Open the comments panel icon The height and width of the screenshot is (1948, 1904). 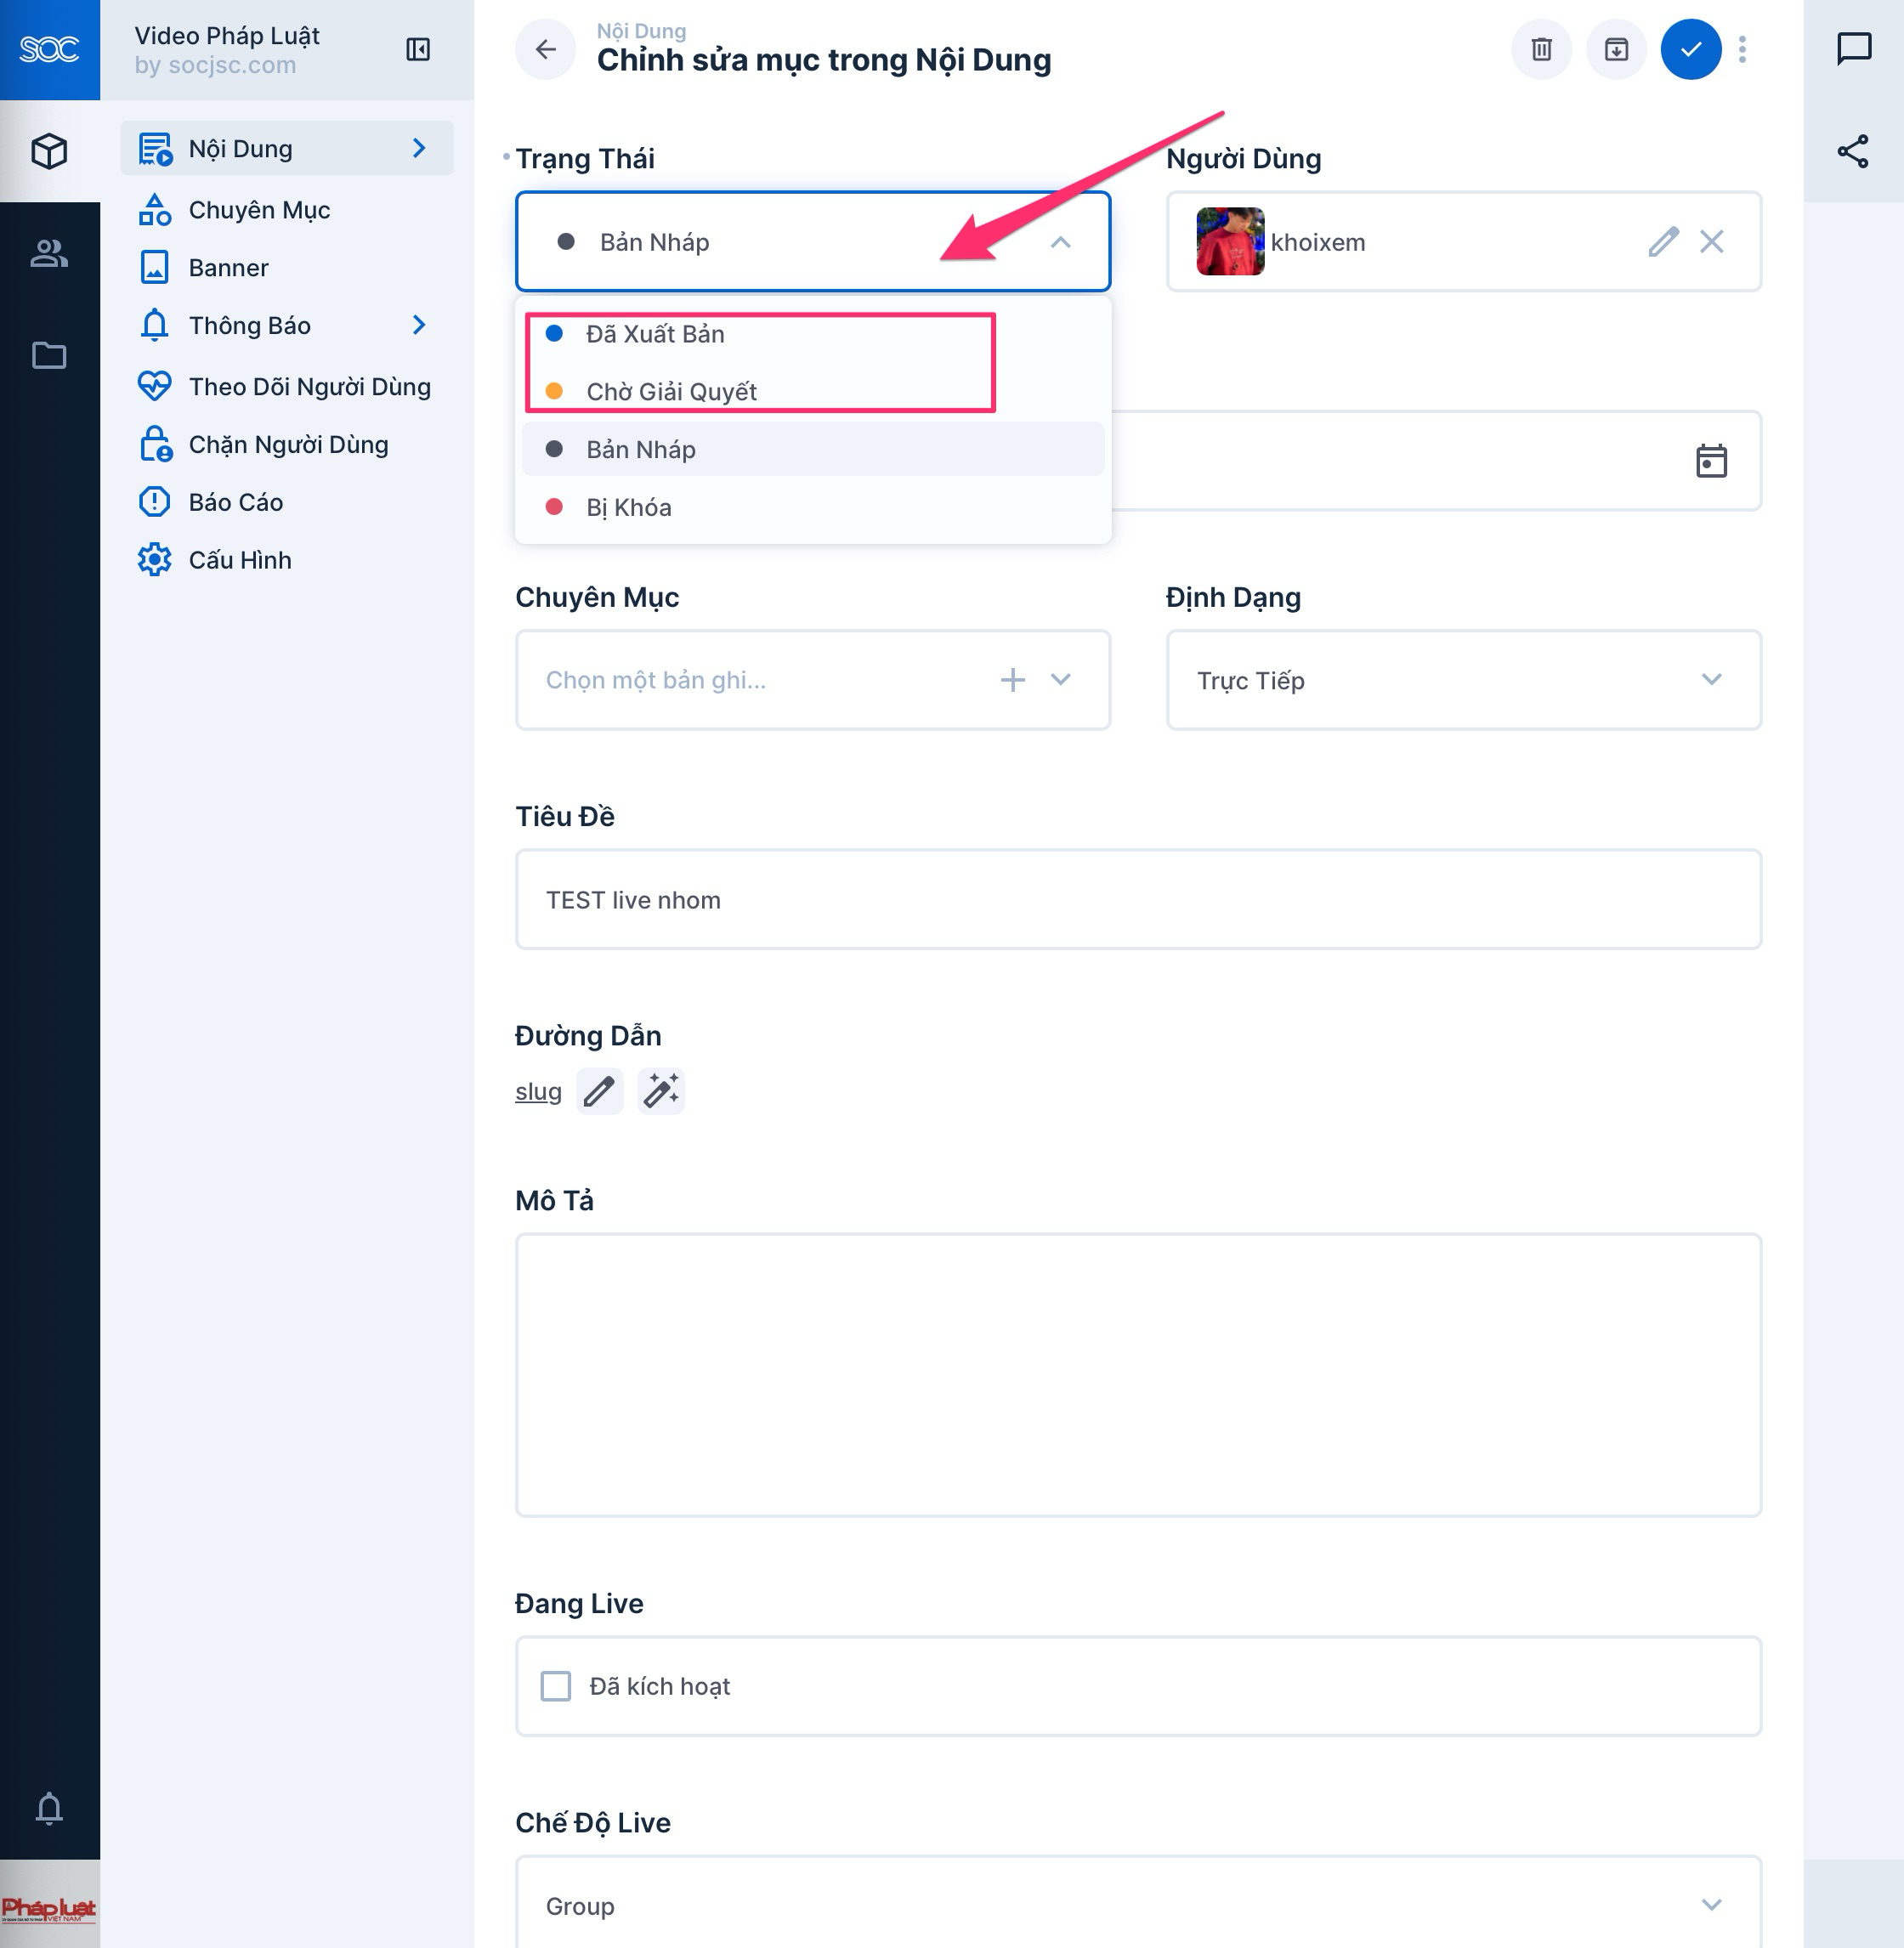[1853, 48]
